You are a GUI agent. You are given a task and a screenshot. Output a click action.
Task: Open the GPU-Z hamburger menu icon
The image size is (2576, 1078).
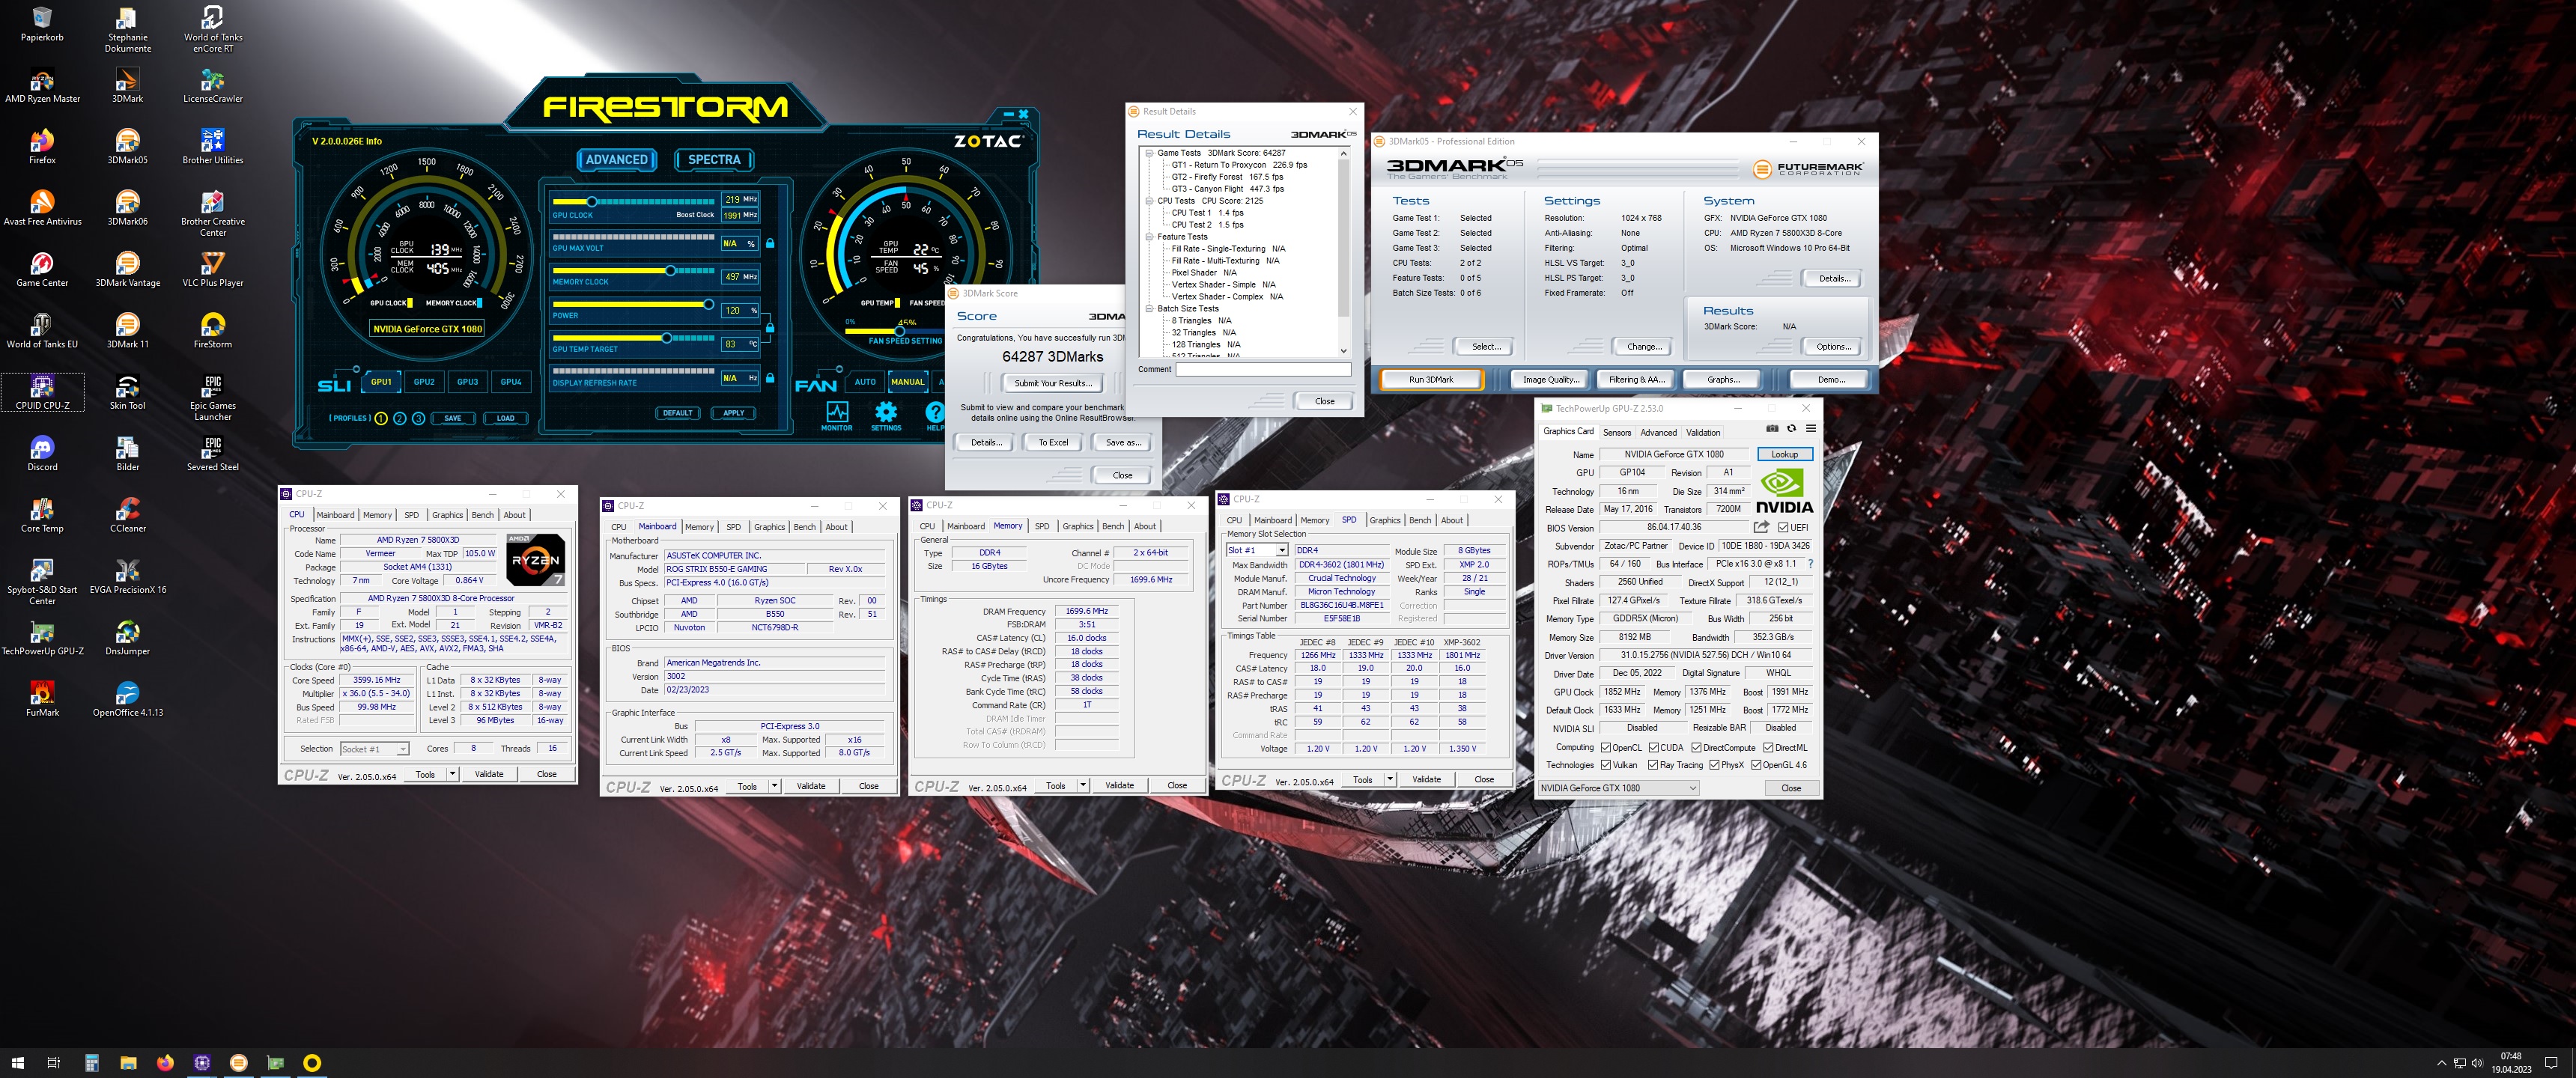point(1810,429)
